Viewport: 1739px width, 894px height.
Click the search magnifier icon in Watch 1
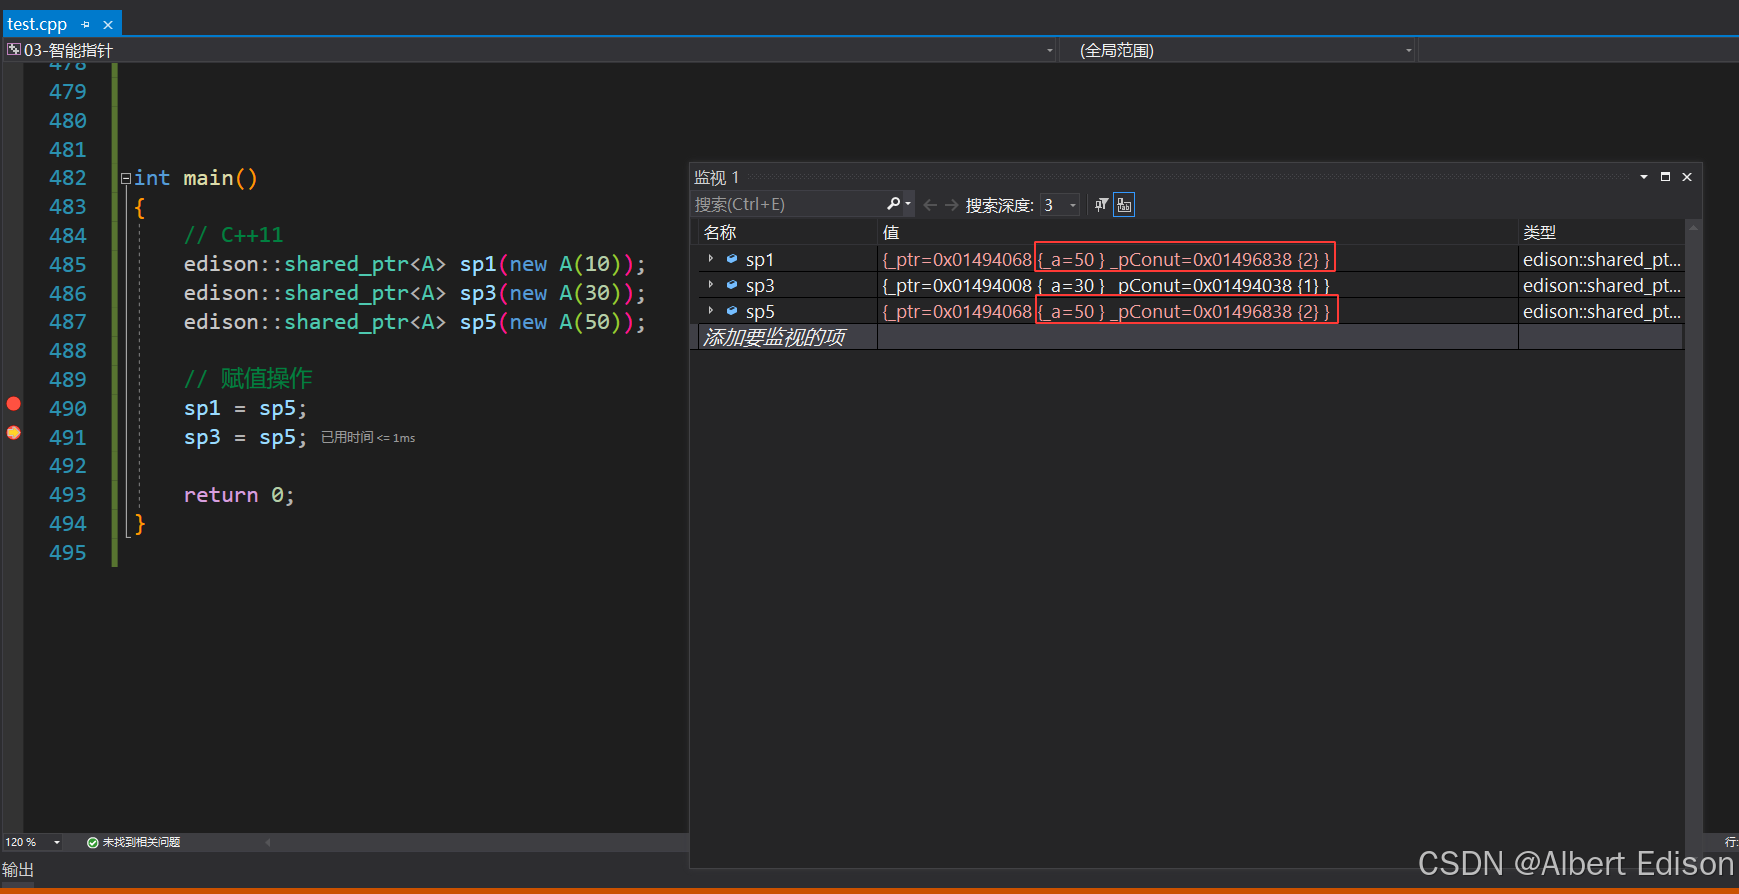point(893,204)
